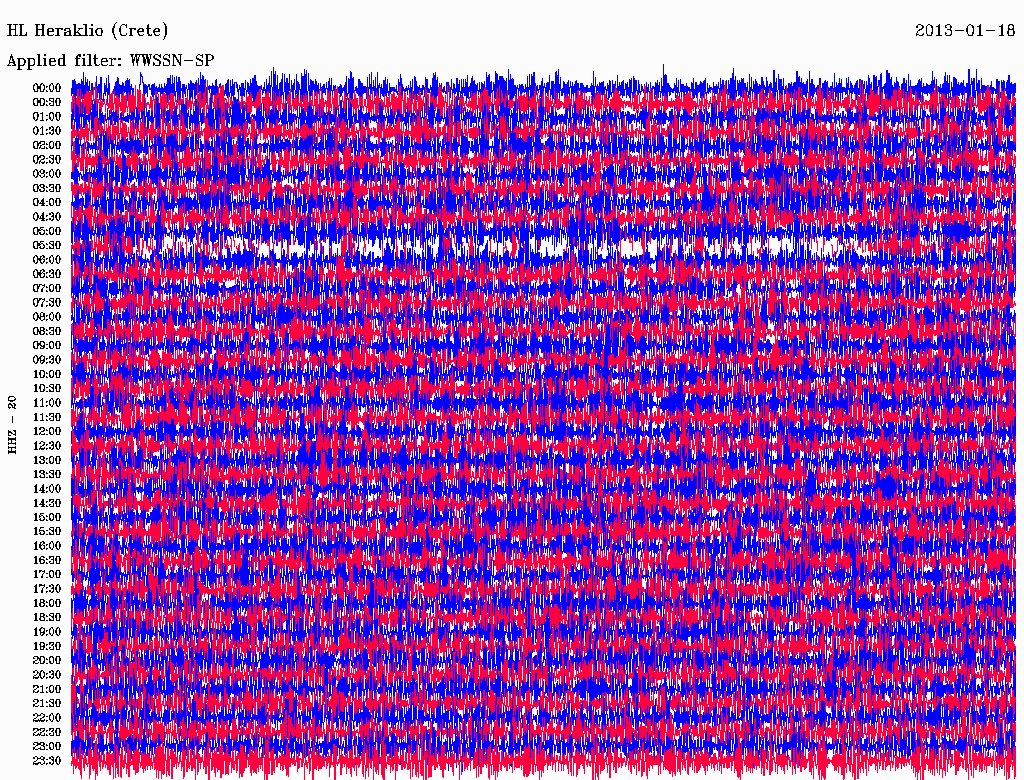Select the 12:00 time row label
Viewport: 1024px width, 780px height.
pos(47,431)
